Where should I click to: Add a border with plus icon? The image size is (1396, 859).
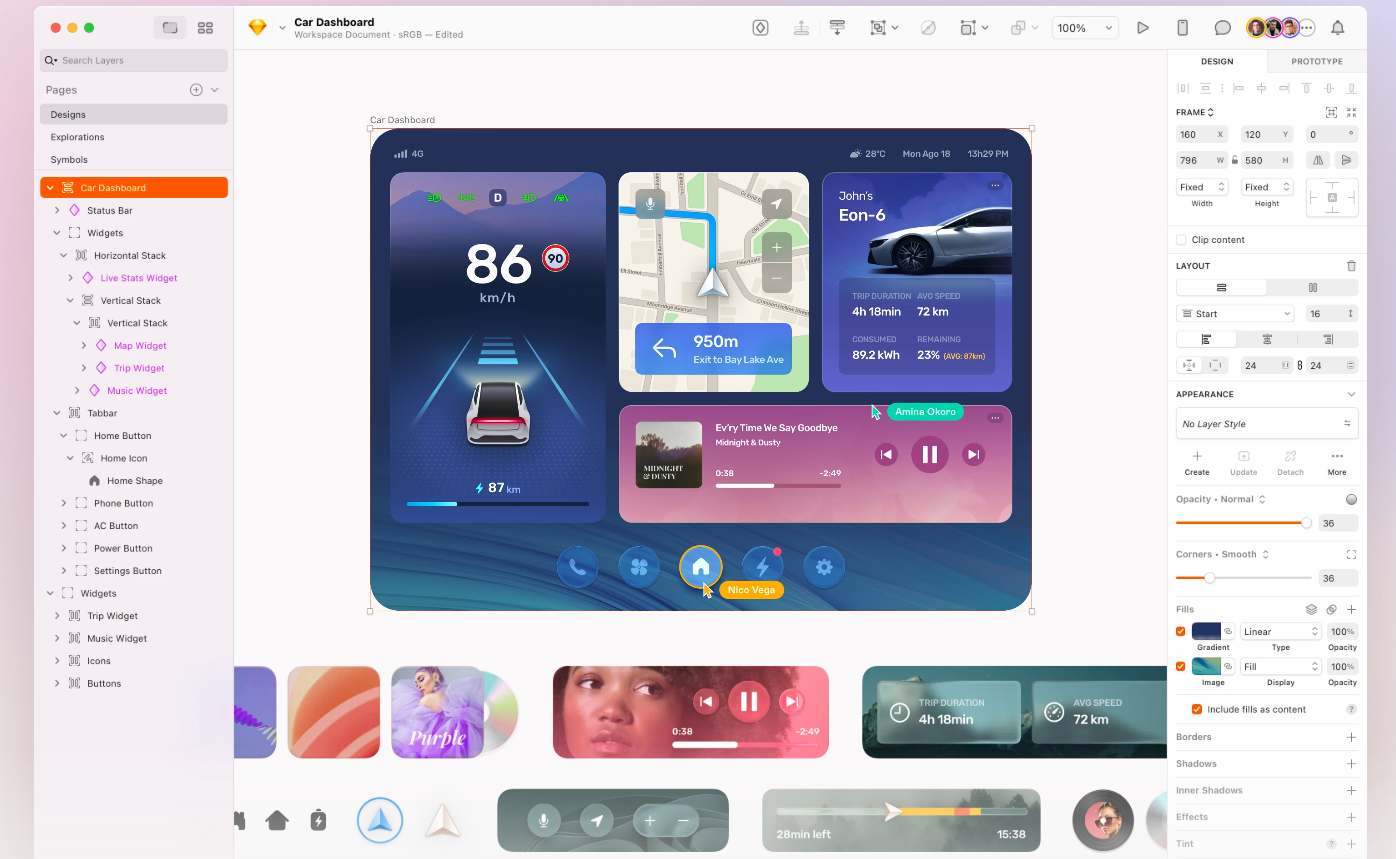[1351, 737]
